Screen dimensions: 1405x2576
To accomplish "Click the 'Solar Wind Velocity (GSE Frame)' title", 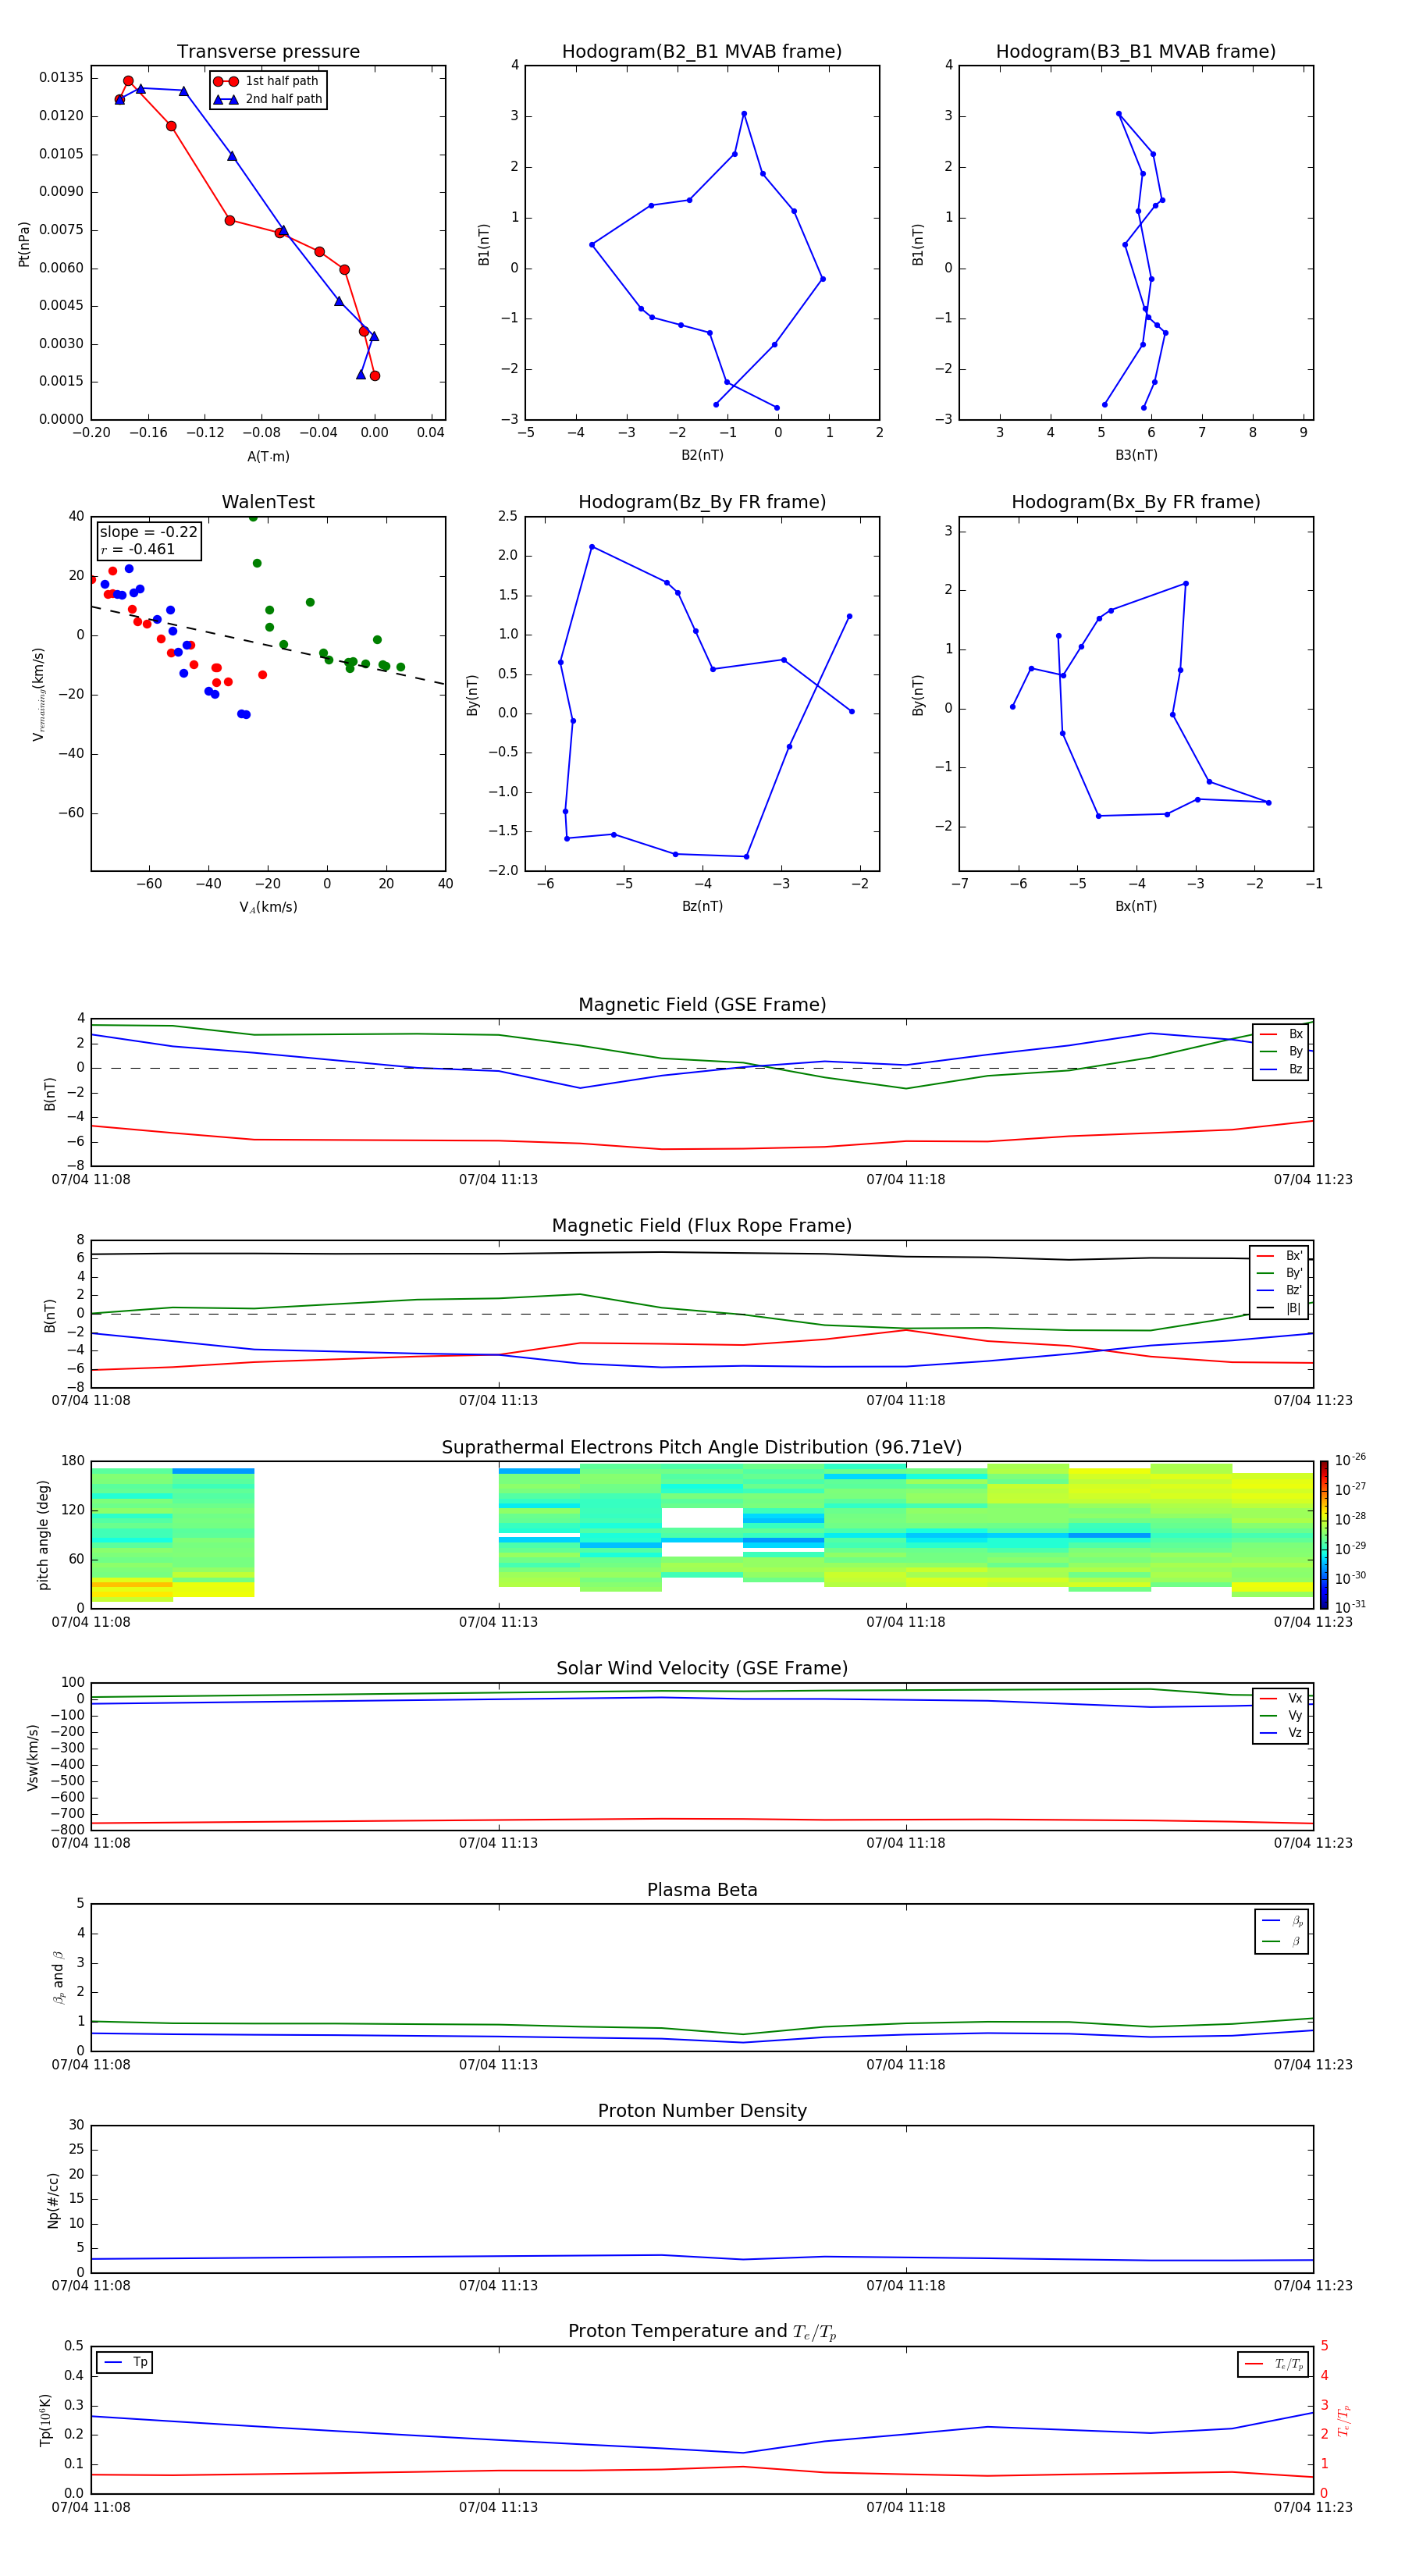I will click(702, 1668).
